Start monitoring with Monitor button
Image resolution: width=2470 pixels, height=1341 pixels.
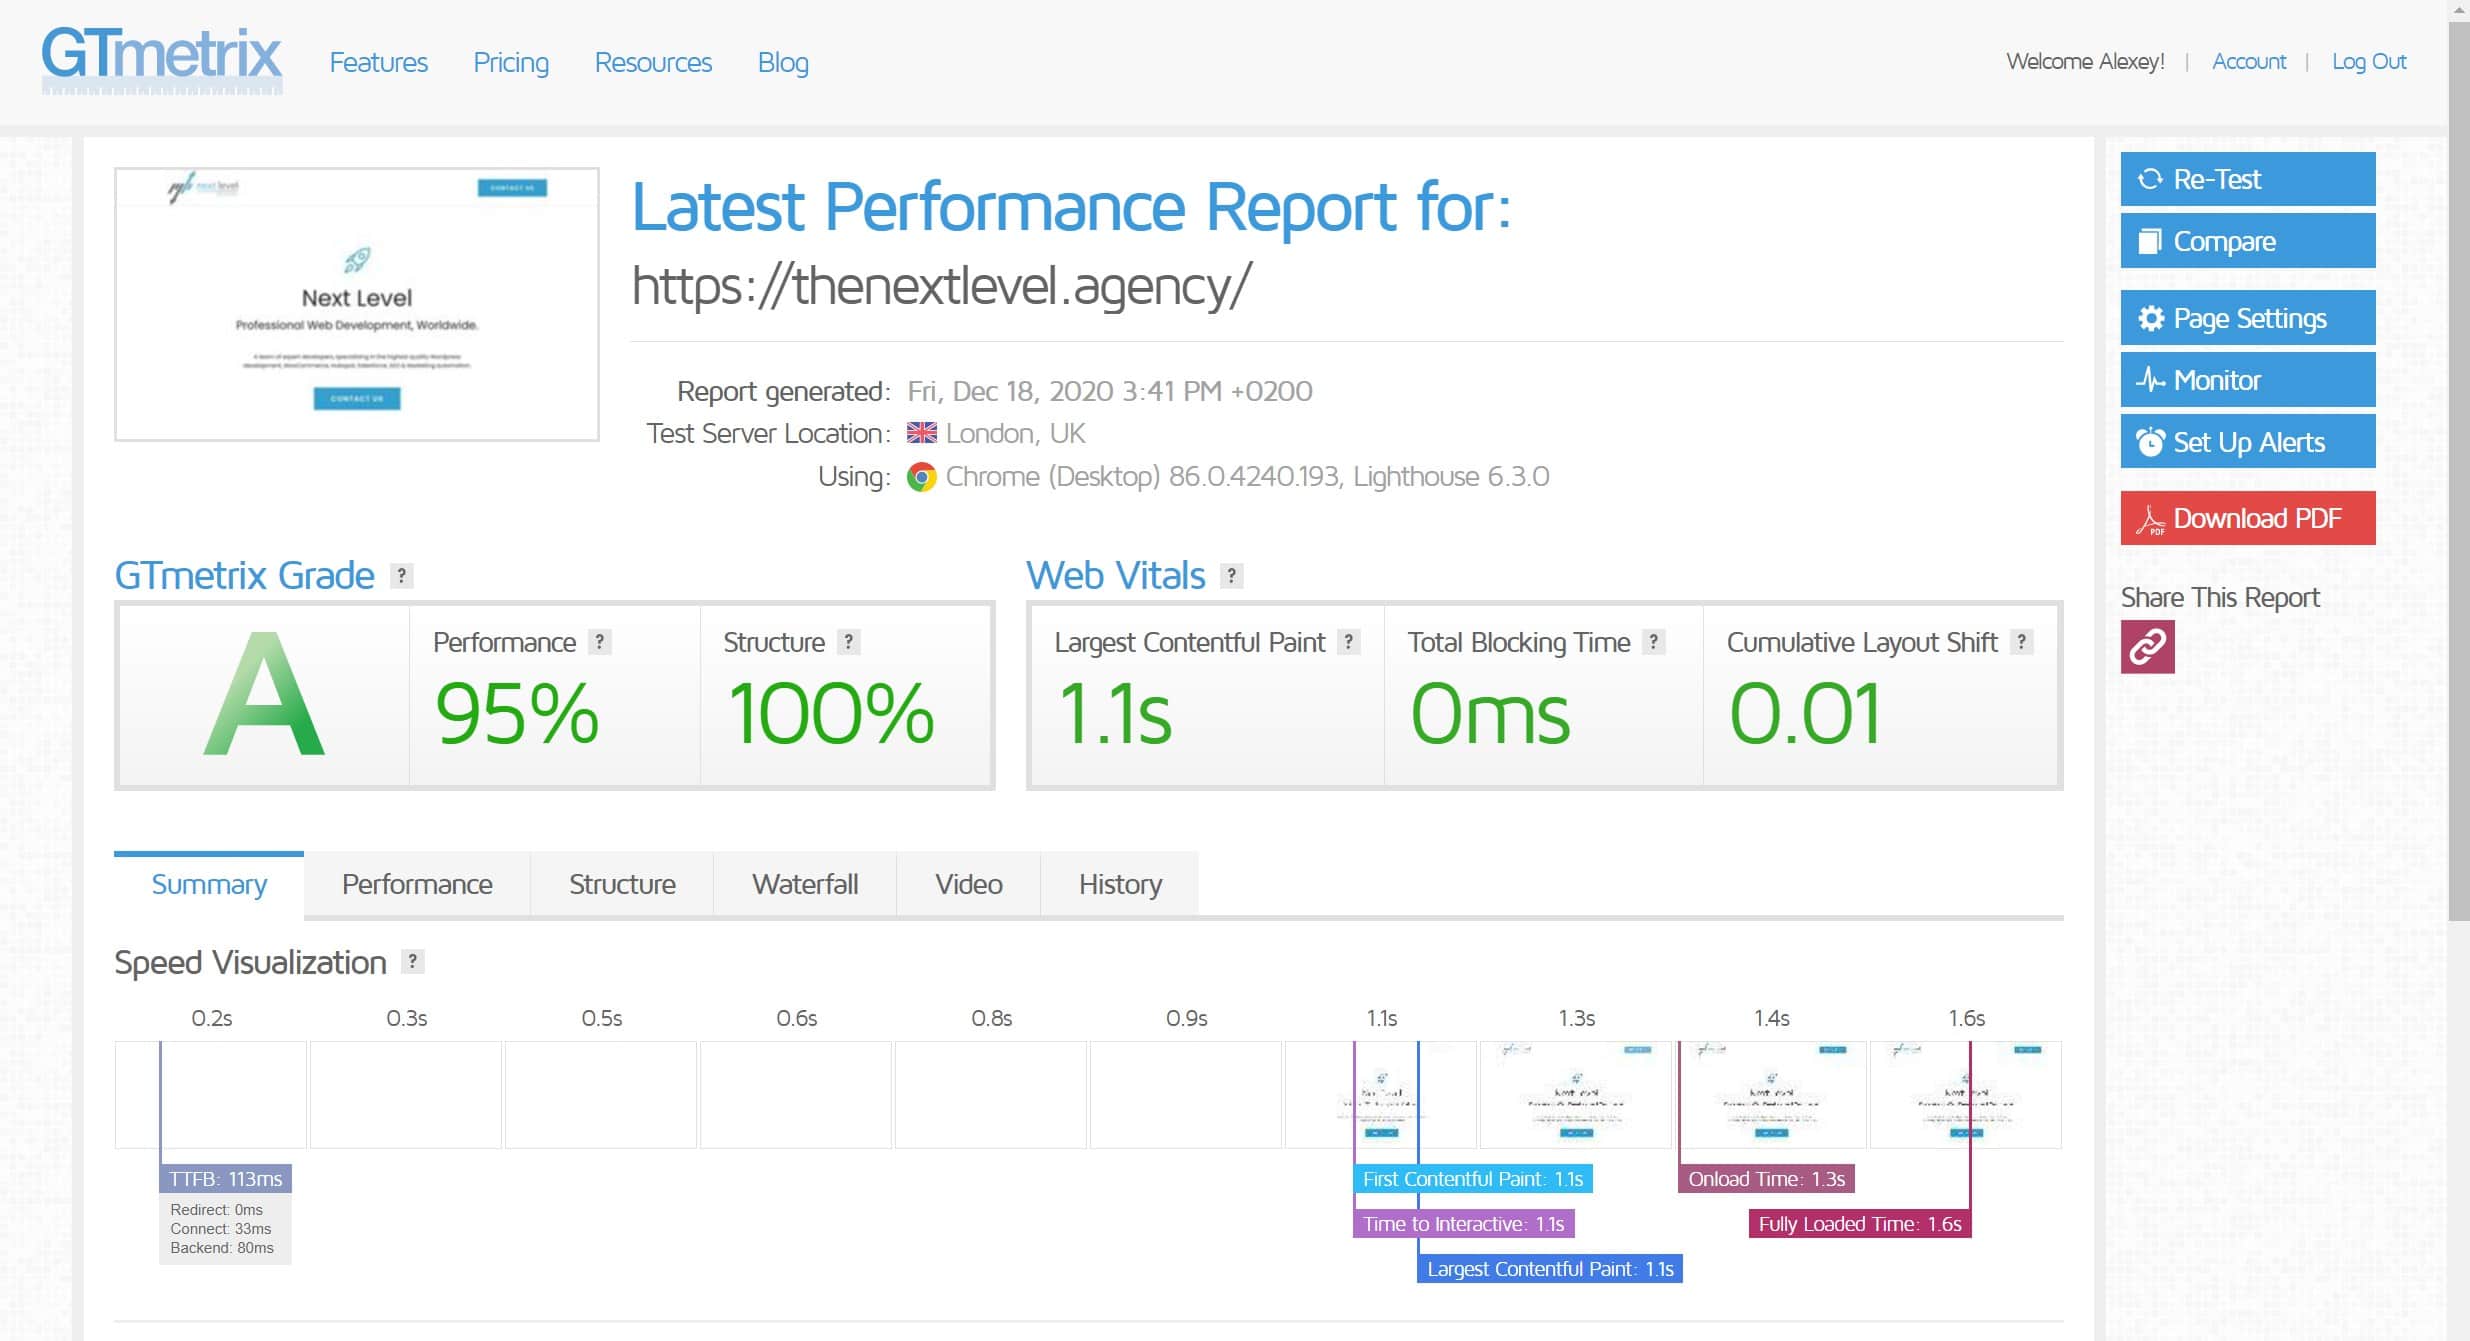pyautogui.click(x=2247, y=380)
